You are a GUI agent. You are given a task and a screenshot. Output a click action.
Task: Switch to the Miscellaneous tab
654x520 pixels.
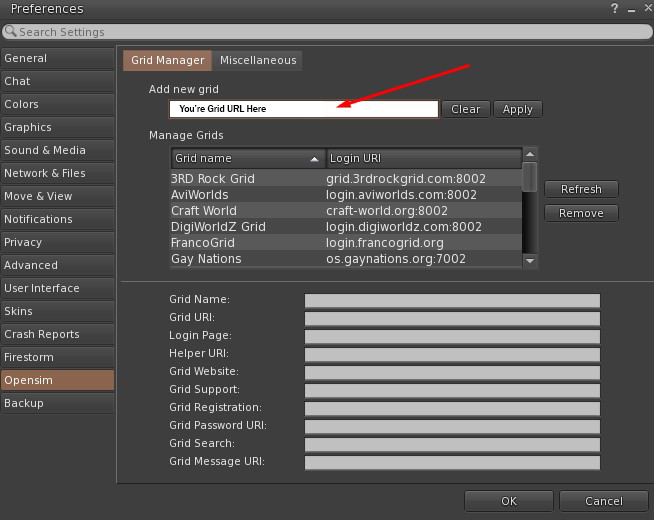point(258,60)
